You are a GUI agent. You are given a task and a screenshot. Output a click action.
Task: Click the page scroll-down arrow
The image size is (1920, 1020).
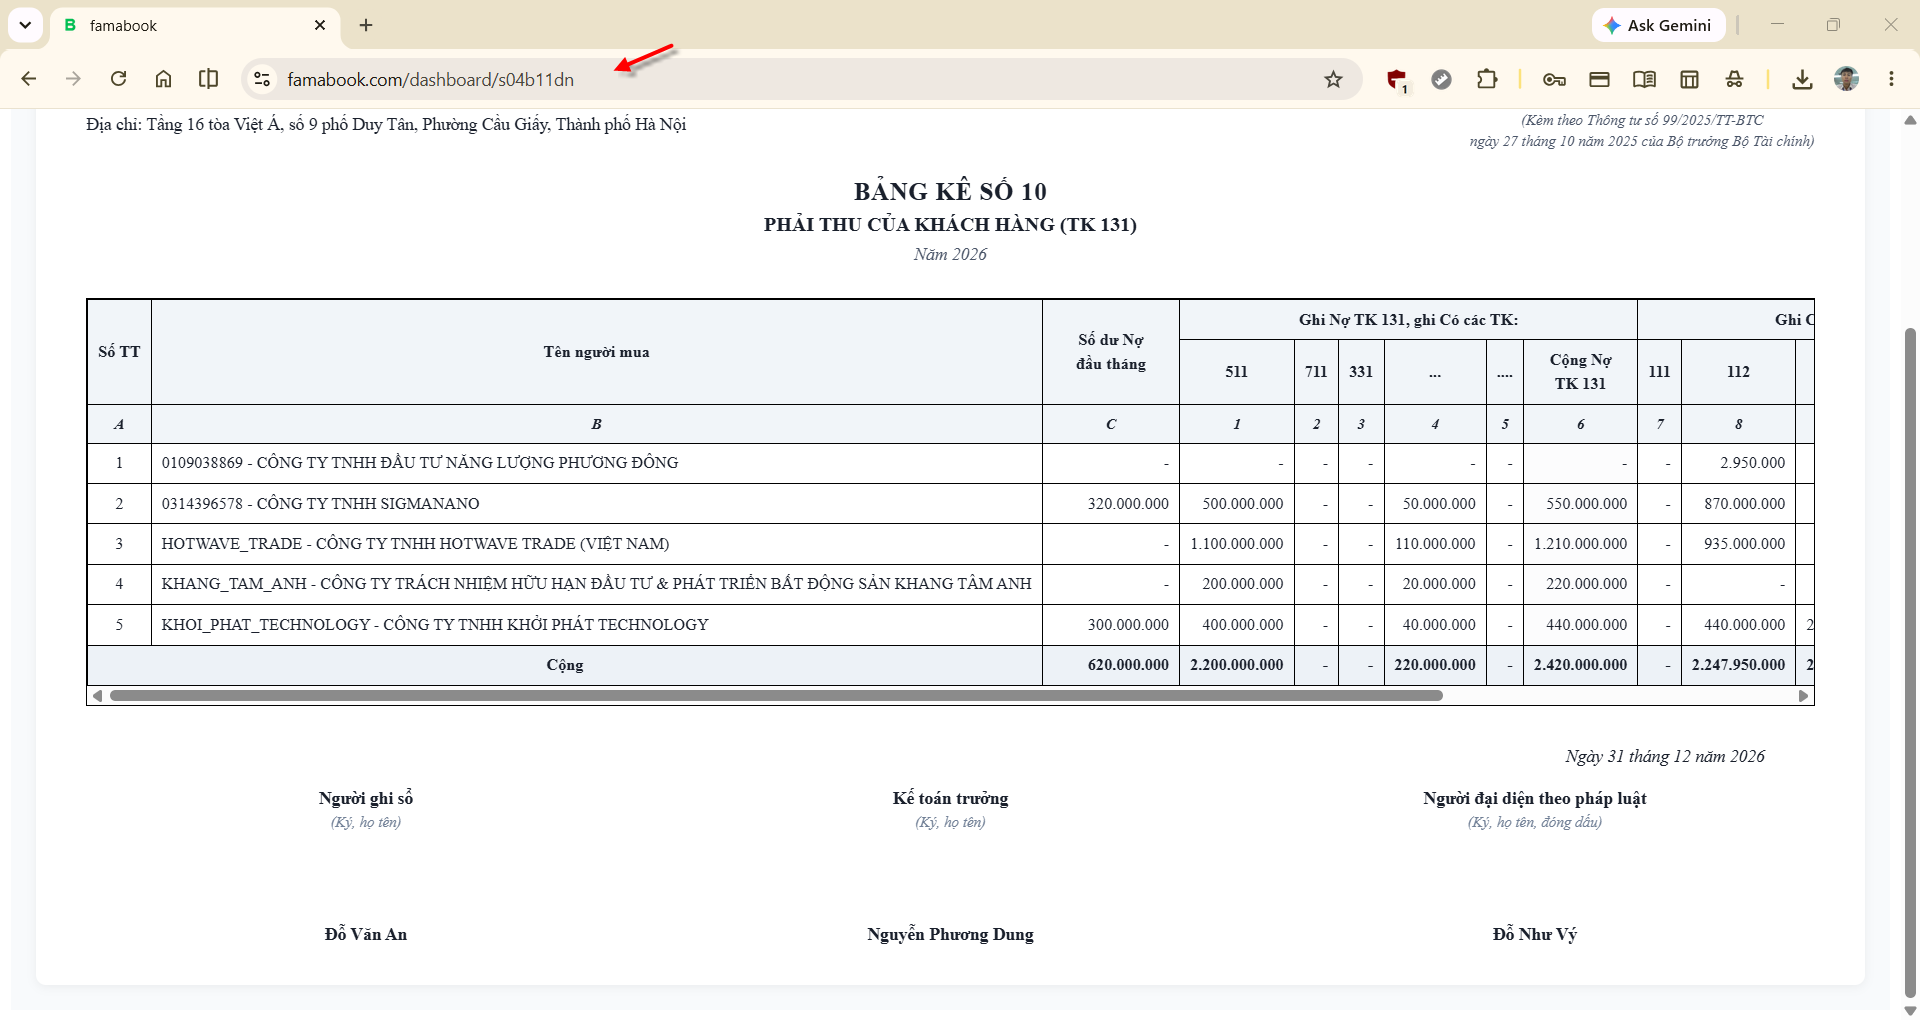click(x=1910, y=1010)
